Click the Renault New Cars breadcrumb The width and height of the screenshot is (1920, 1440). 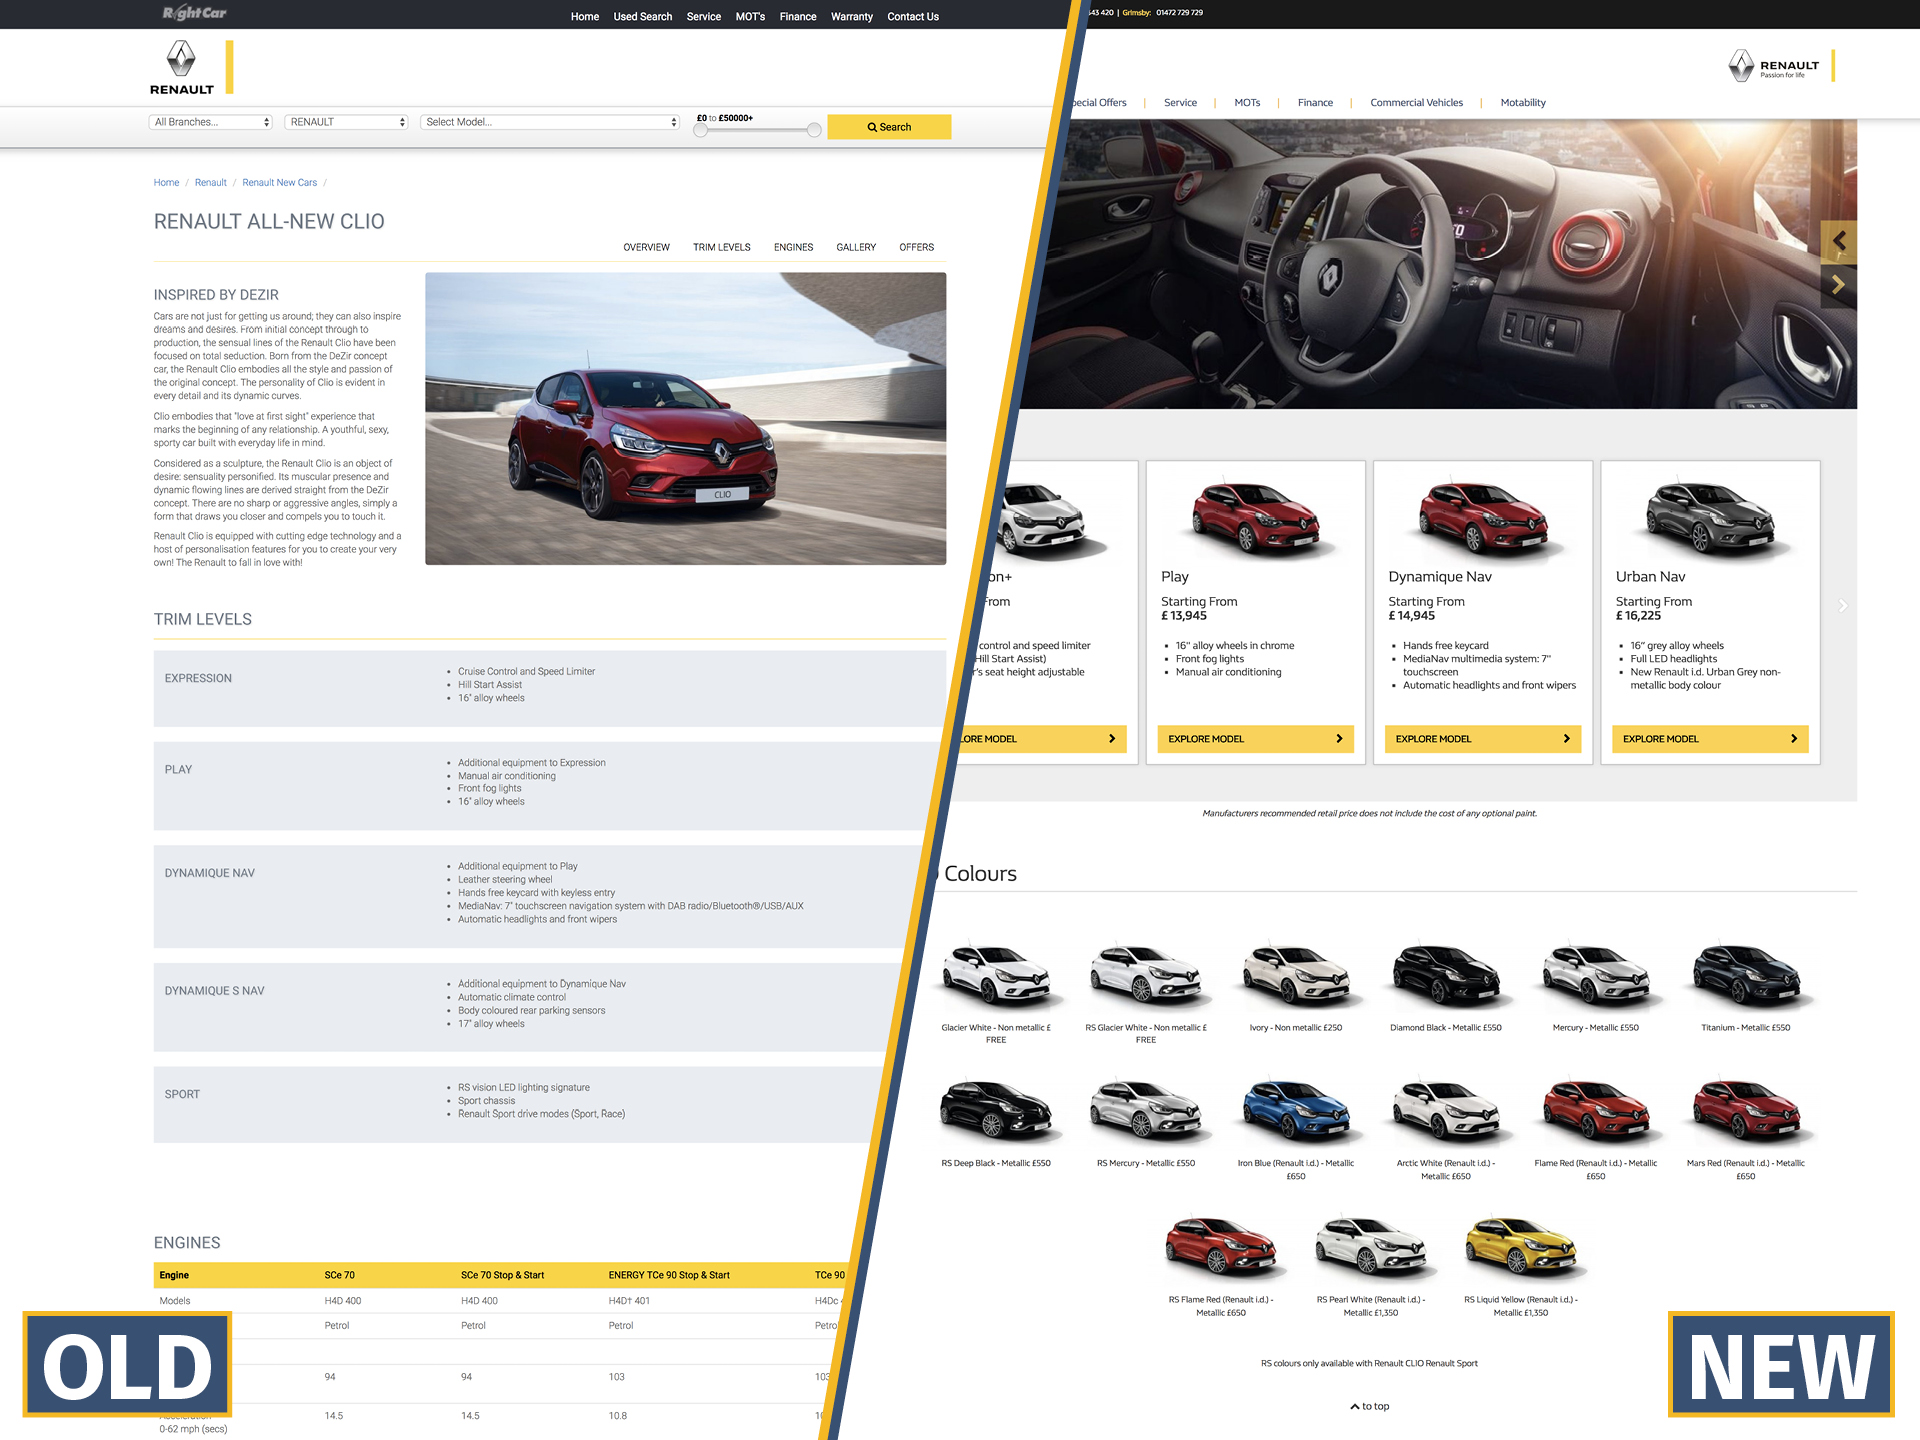click(280, 183)
